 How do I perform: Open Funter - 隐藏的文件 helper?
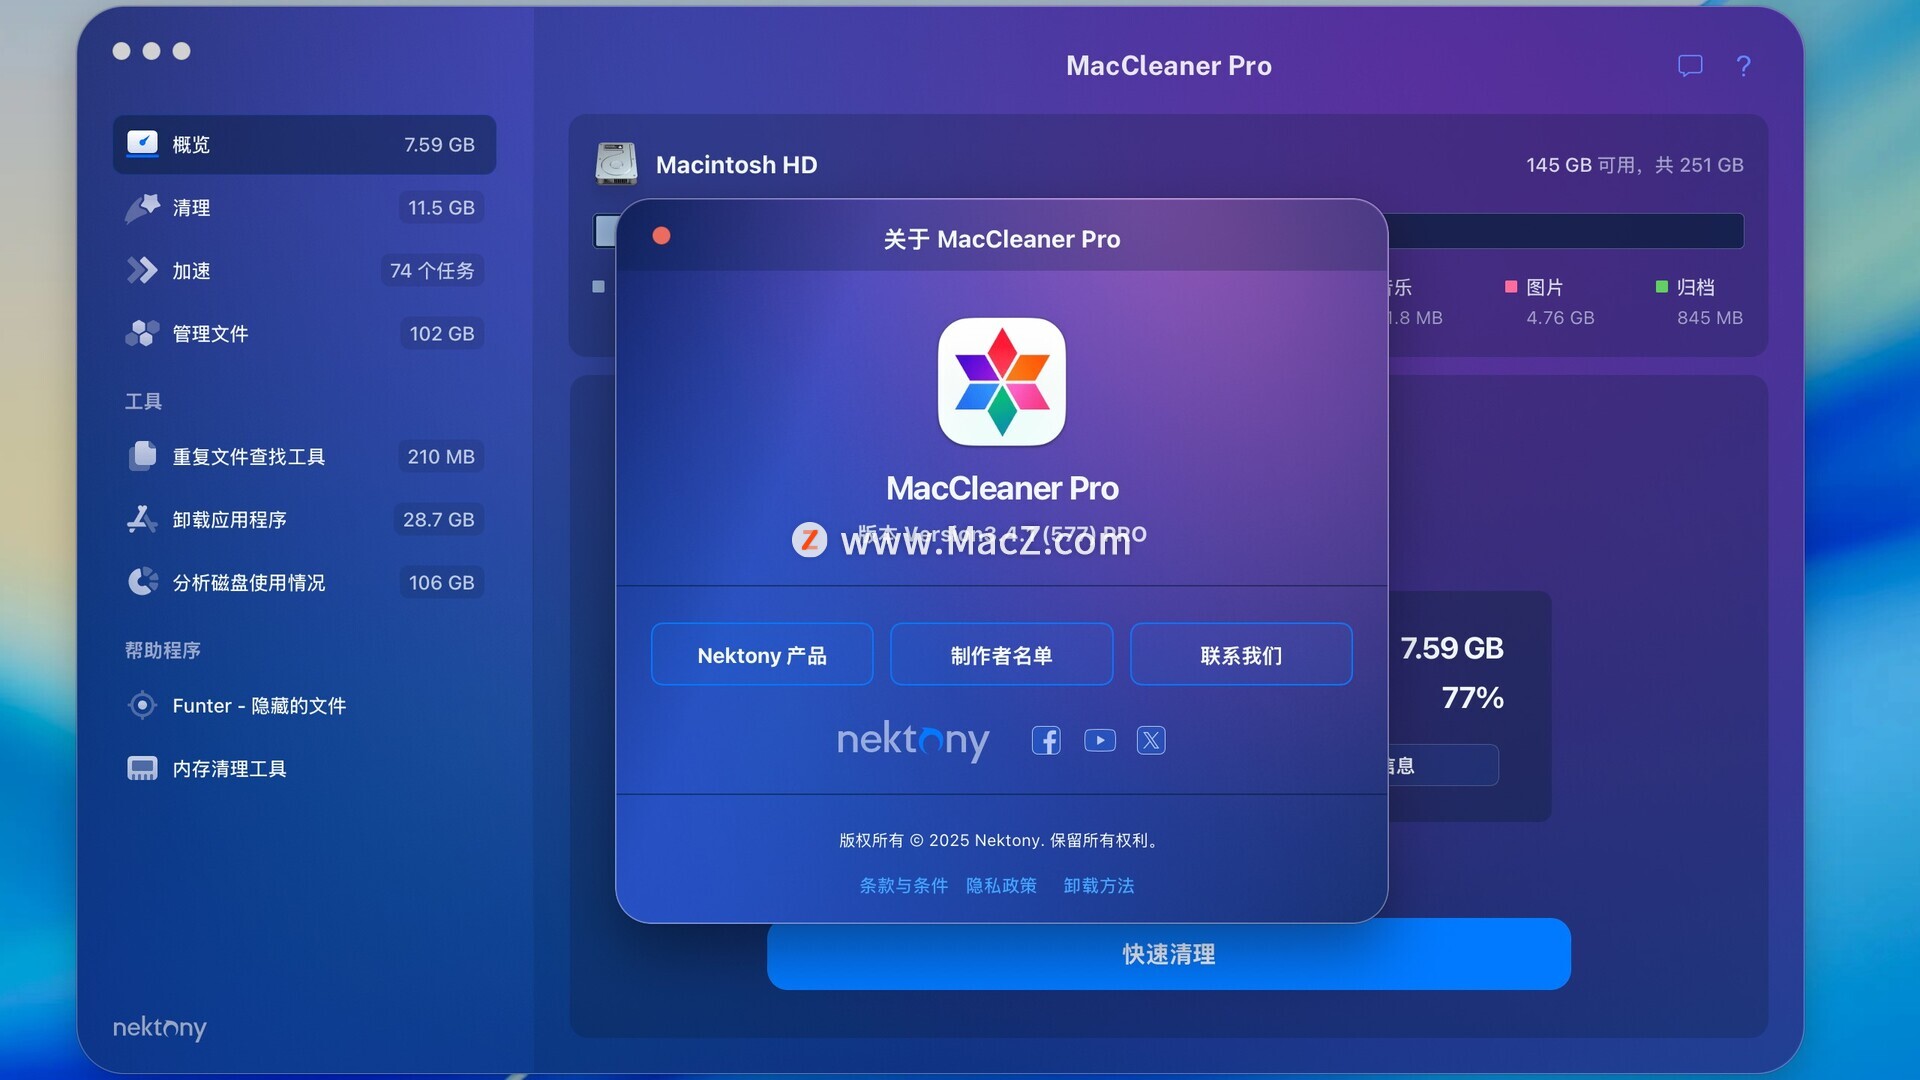tap(304, 705)
